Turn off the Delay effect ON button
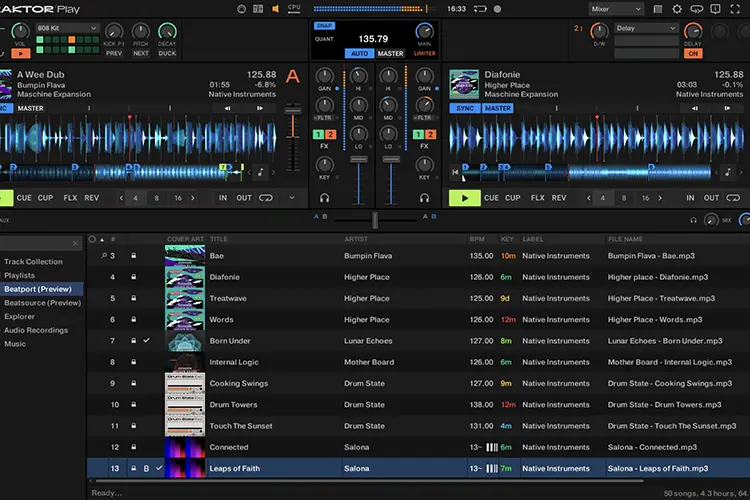750x500 pixels. tap(693, 54)
